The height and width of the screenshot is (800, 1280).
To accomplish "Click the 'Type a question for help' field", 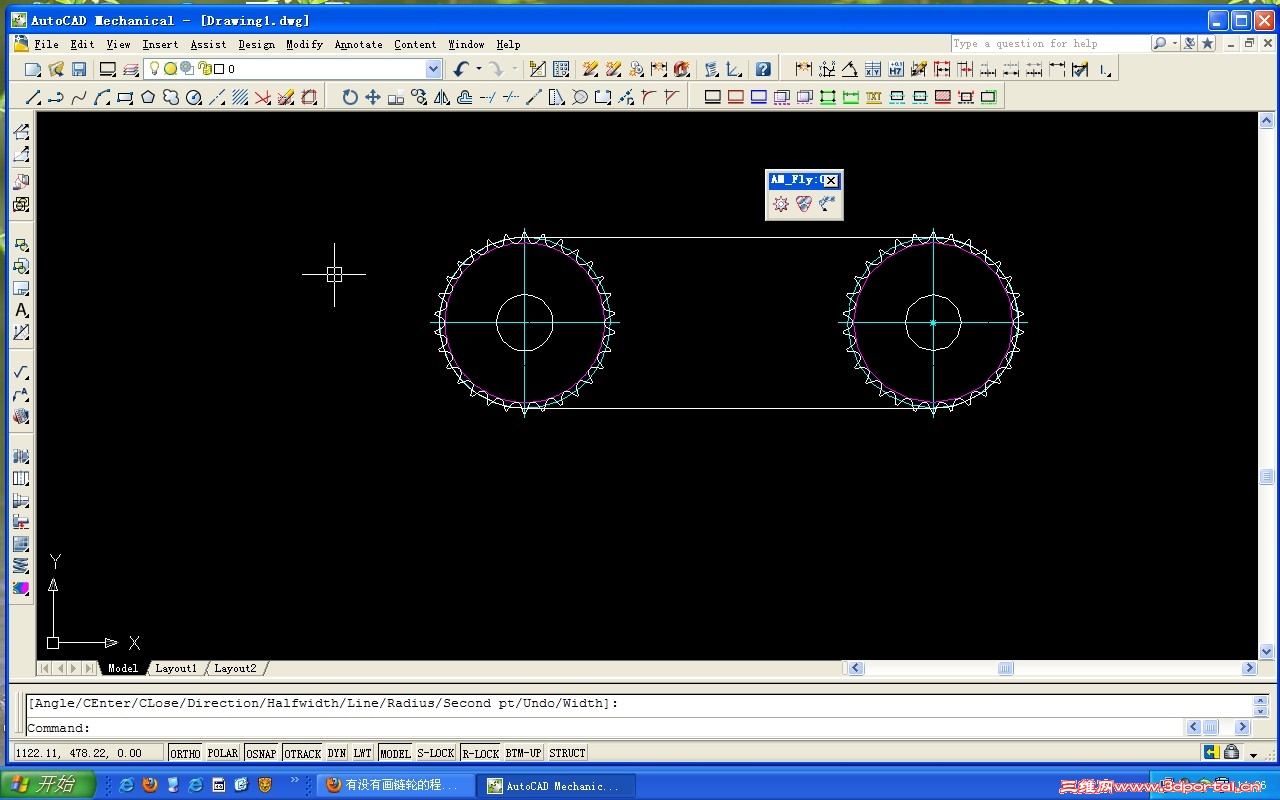I will [x=1049, y=44].
